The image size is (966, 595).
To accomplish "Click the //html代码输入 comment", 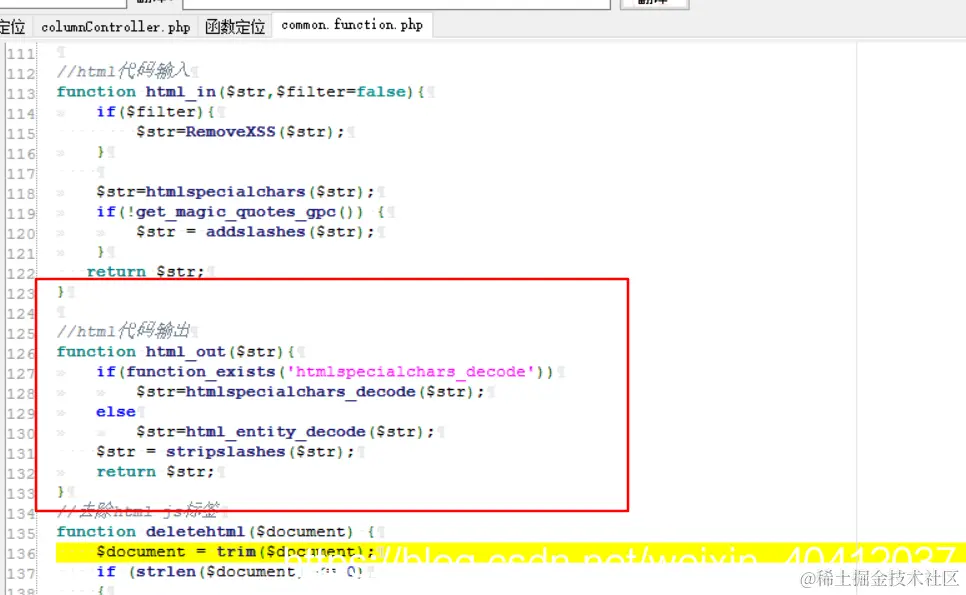I will [123, 71].
